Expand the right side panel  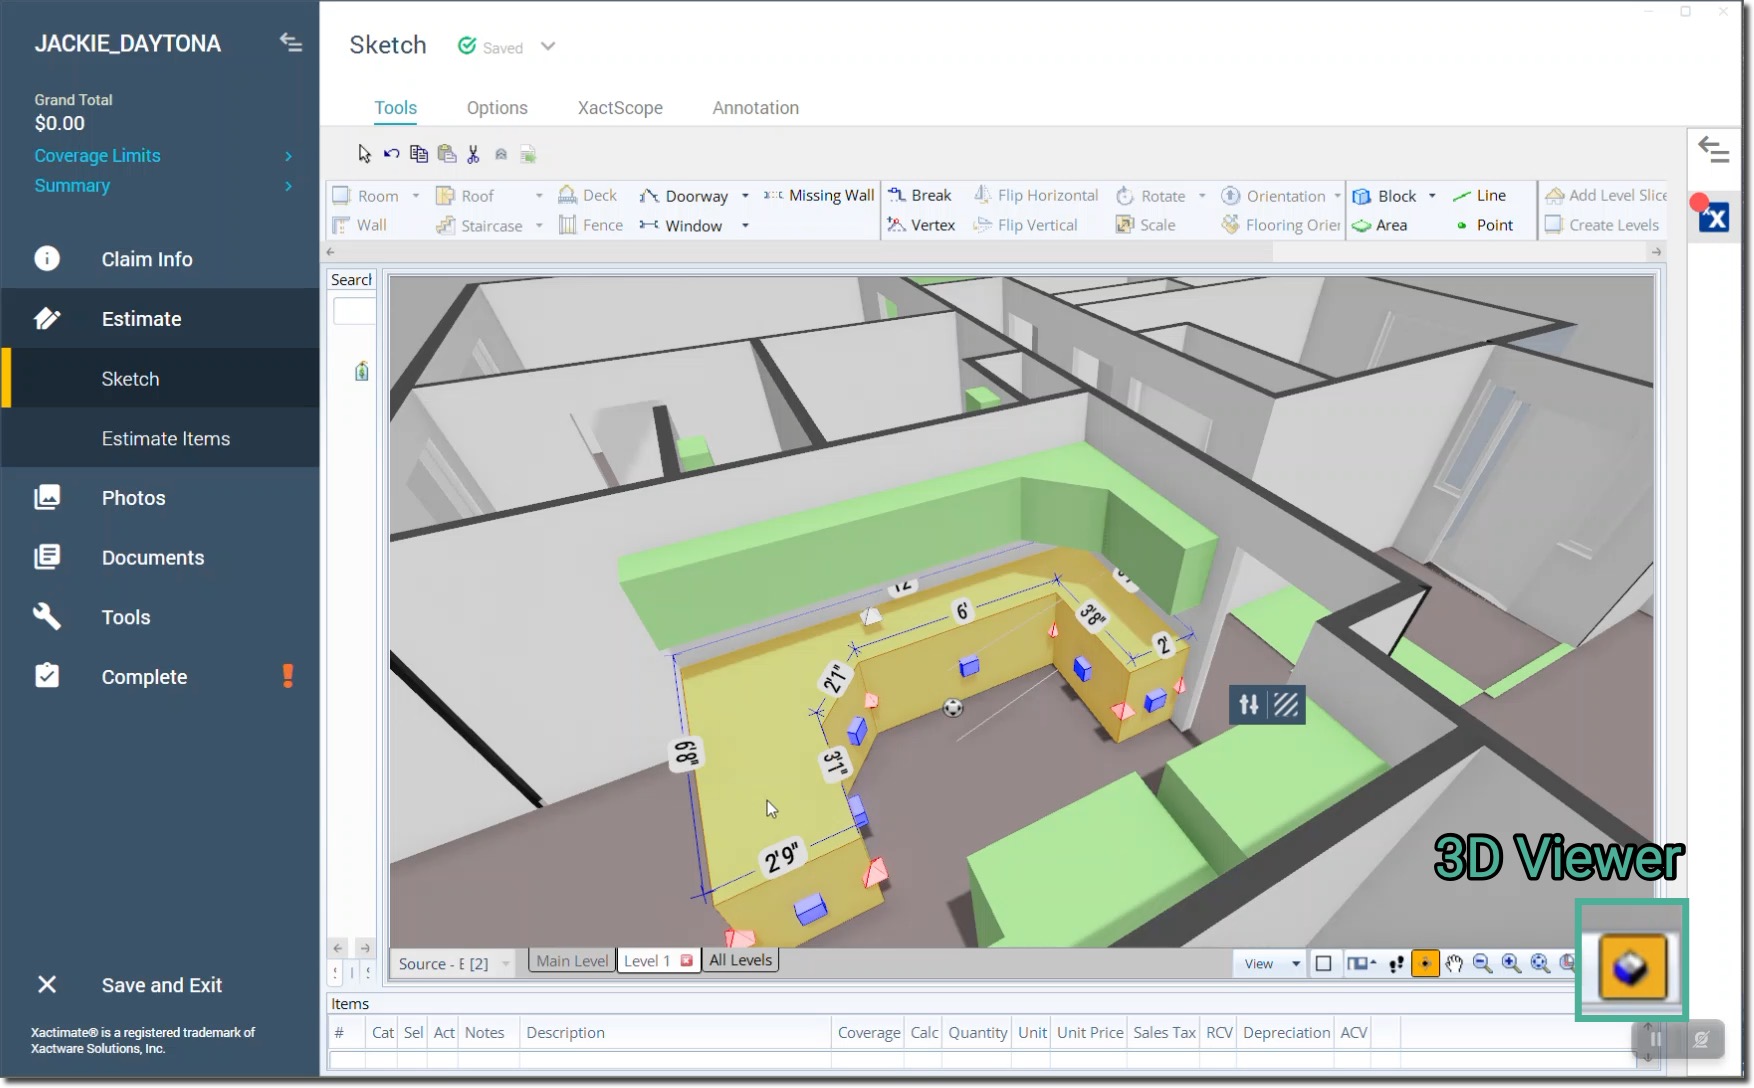pyautogui.click(x=1714, y=150)
